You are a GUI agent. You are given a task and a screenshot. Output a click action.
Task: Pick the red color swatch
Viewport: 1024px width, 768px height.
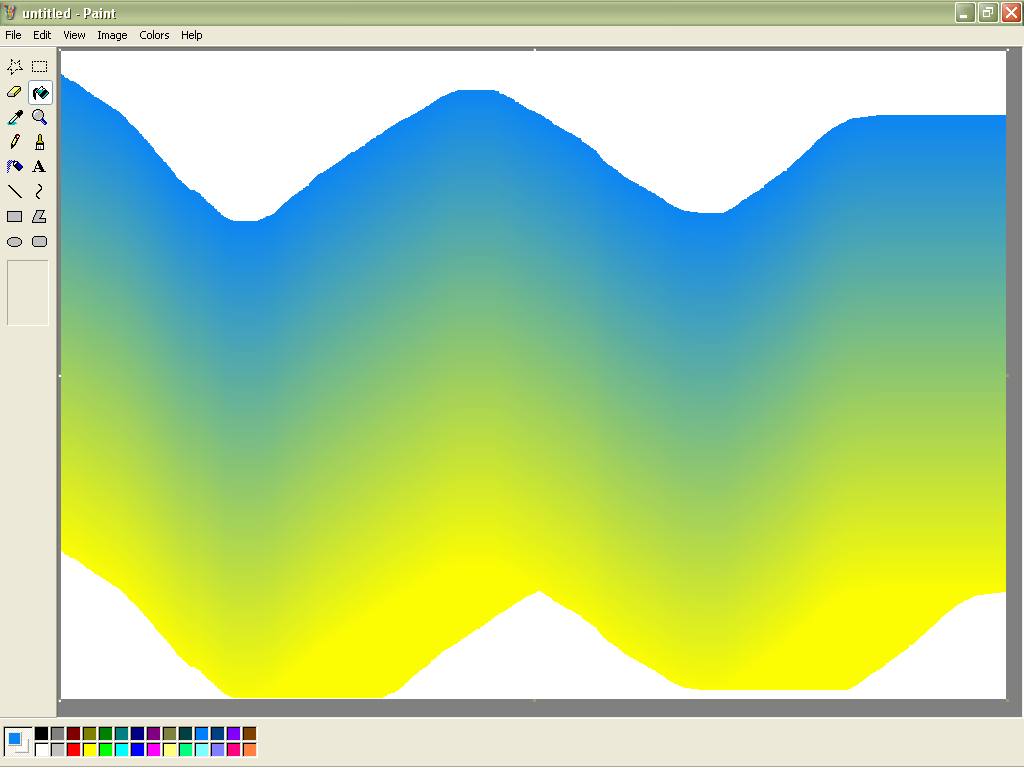[73, 750]
